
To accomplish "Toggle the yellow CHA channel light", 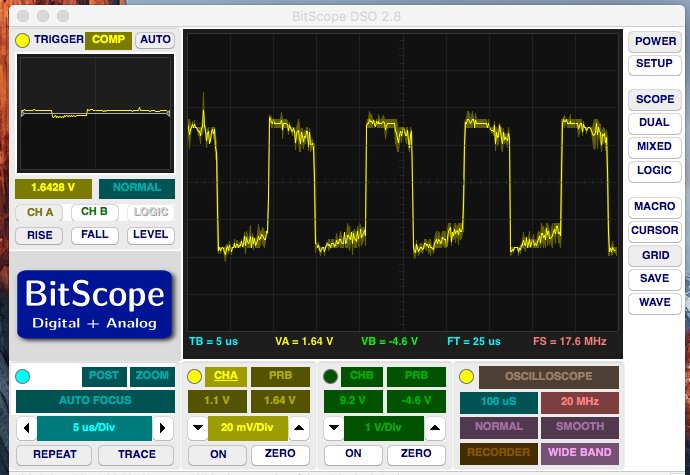I will (x=195, y=376).
